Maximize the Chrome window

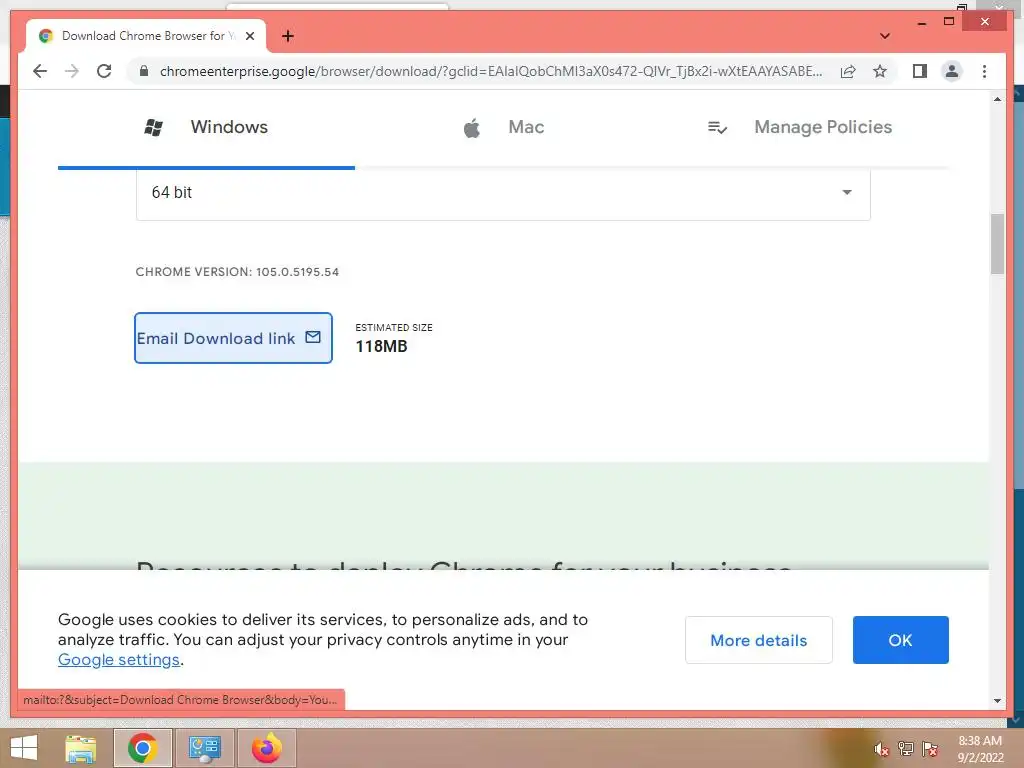[949, 22]
